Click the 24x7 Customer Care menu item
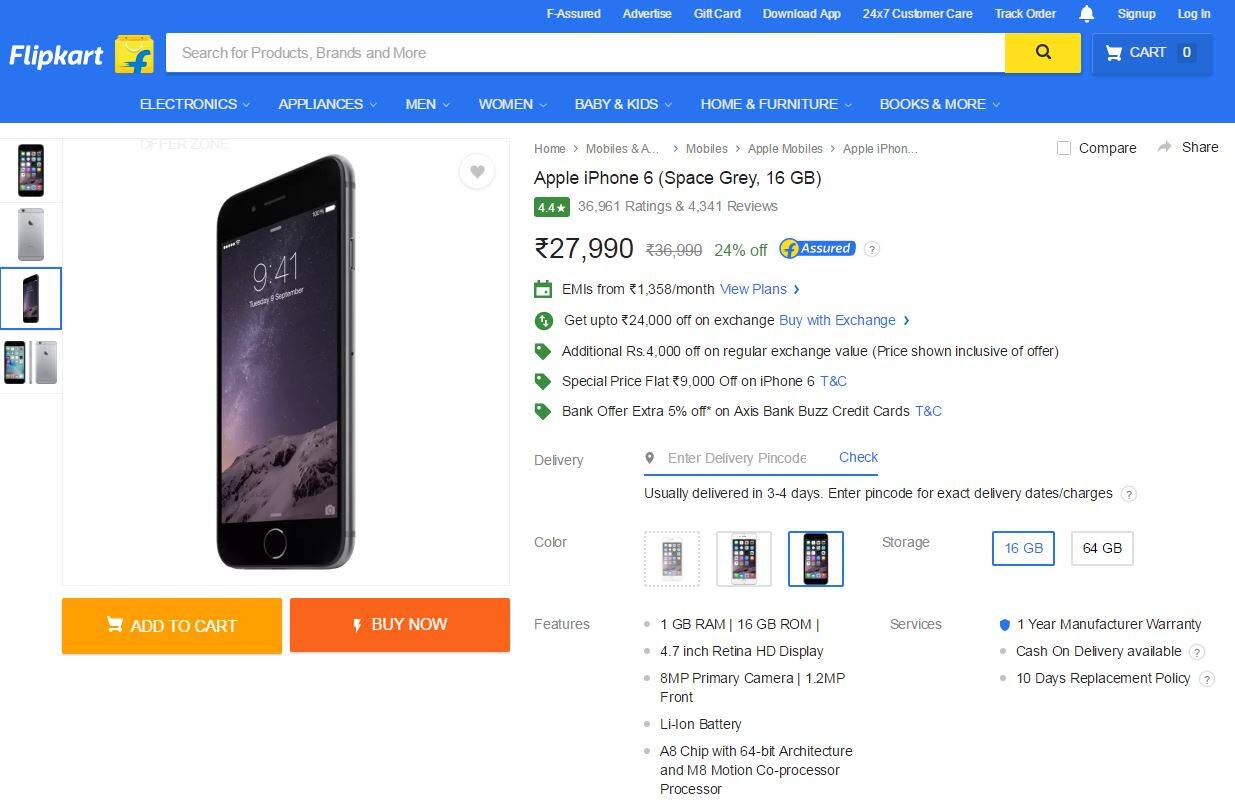This screenshot has height=800, width=1235. (917, 13)
